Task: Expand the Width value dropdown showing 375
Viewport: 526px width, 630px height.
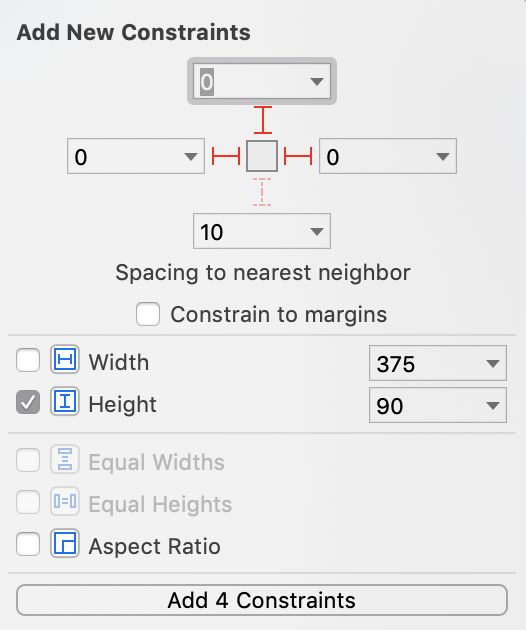Action: [x=493, y=364]
